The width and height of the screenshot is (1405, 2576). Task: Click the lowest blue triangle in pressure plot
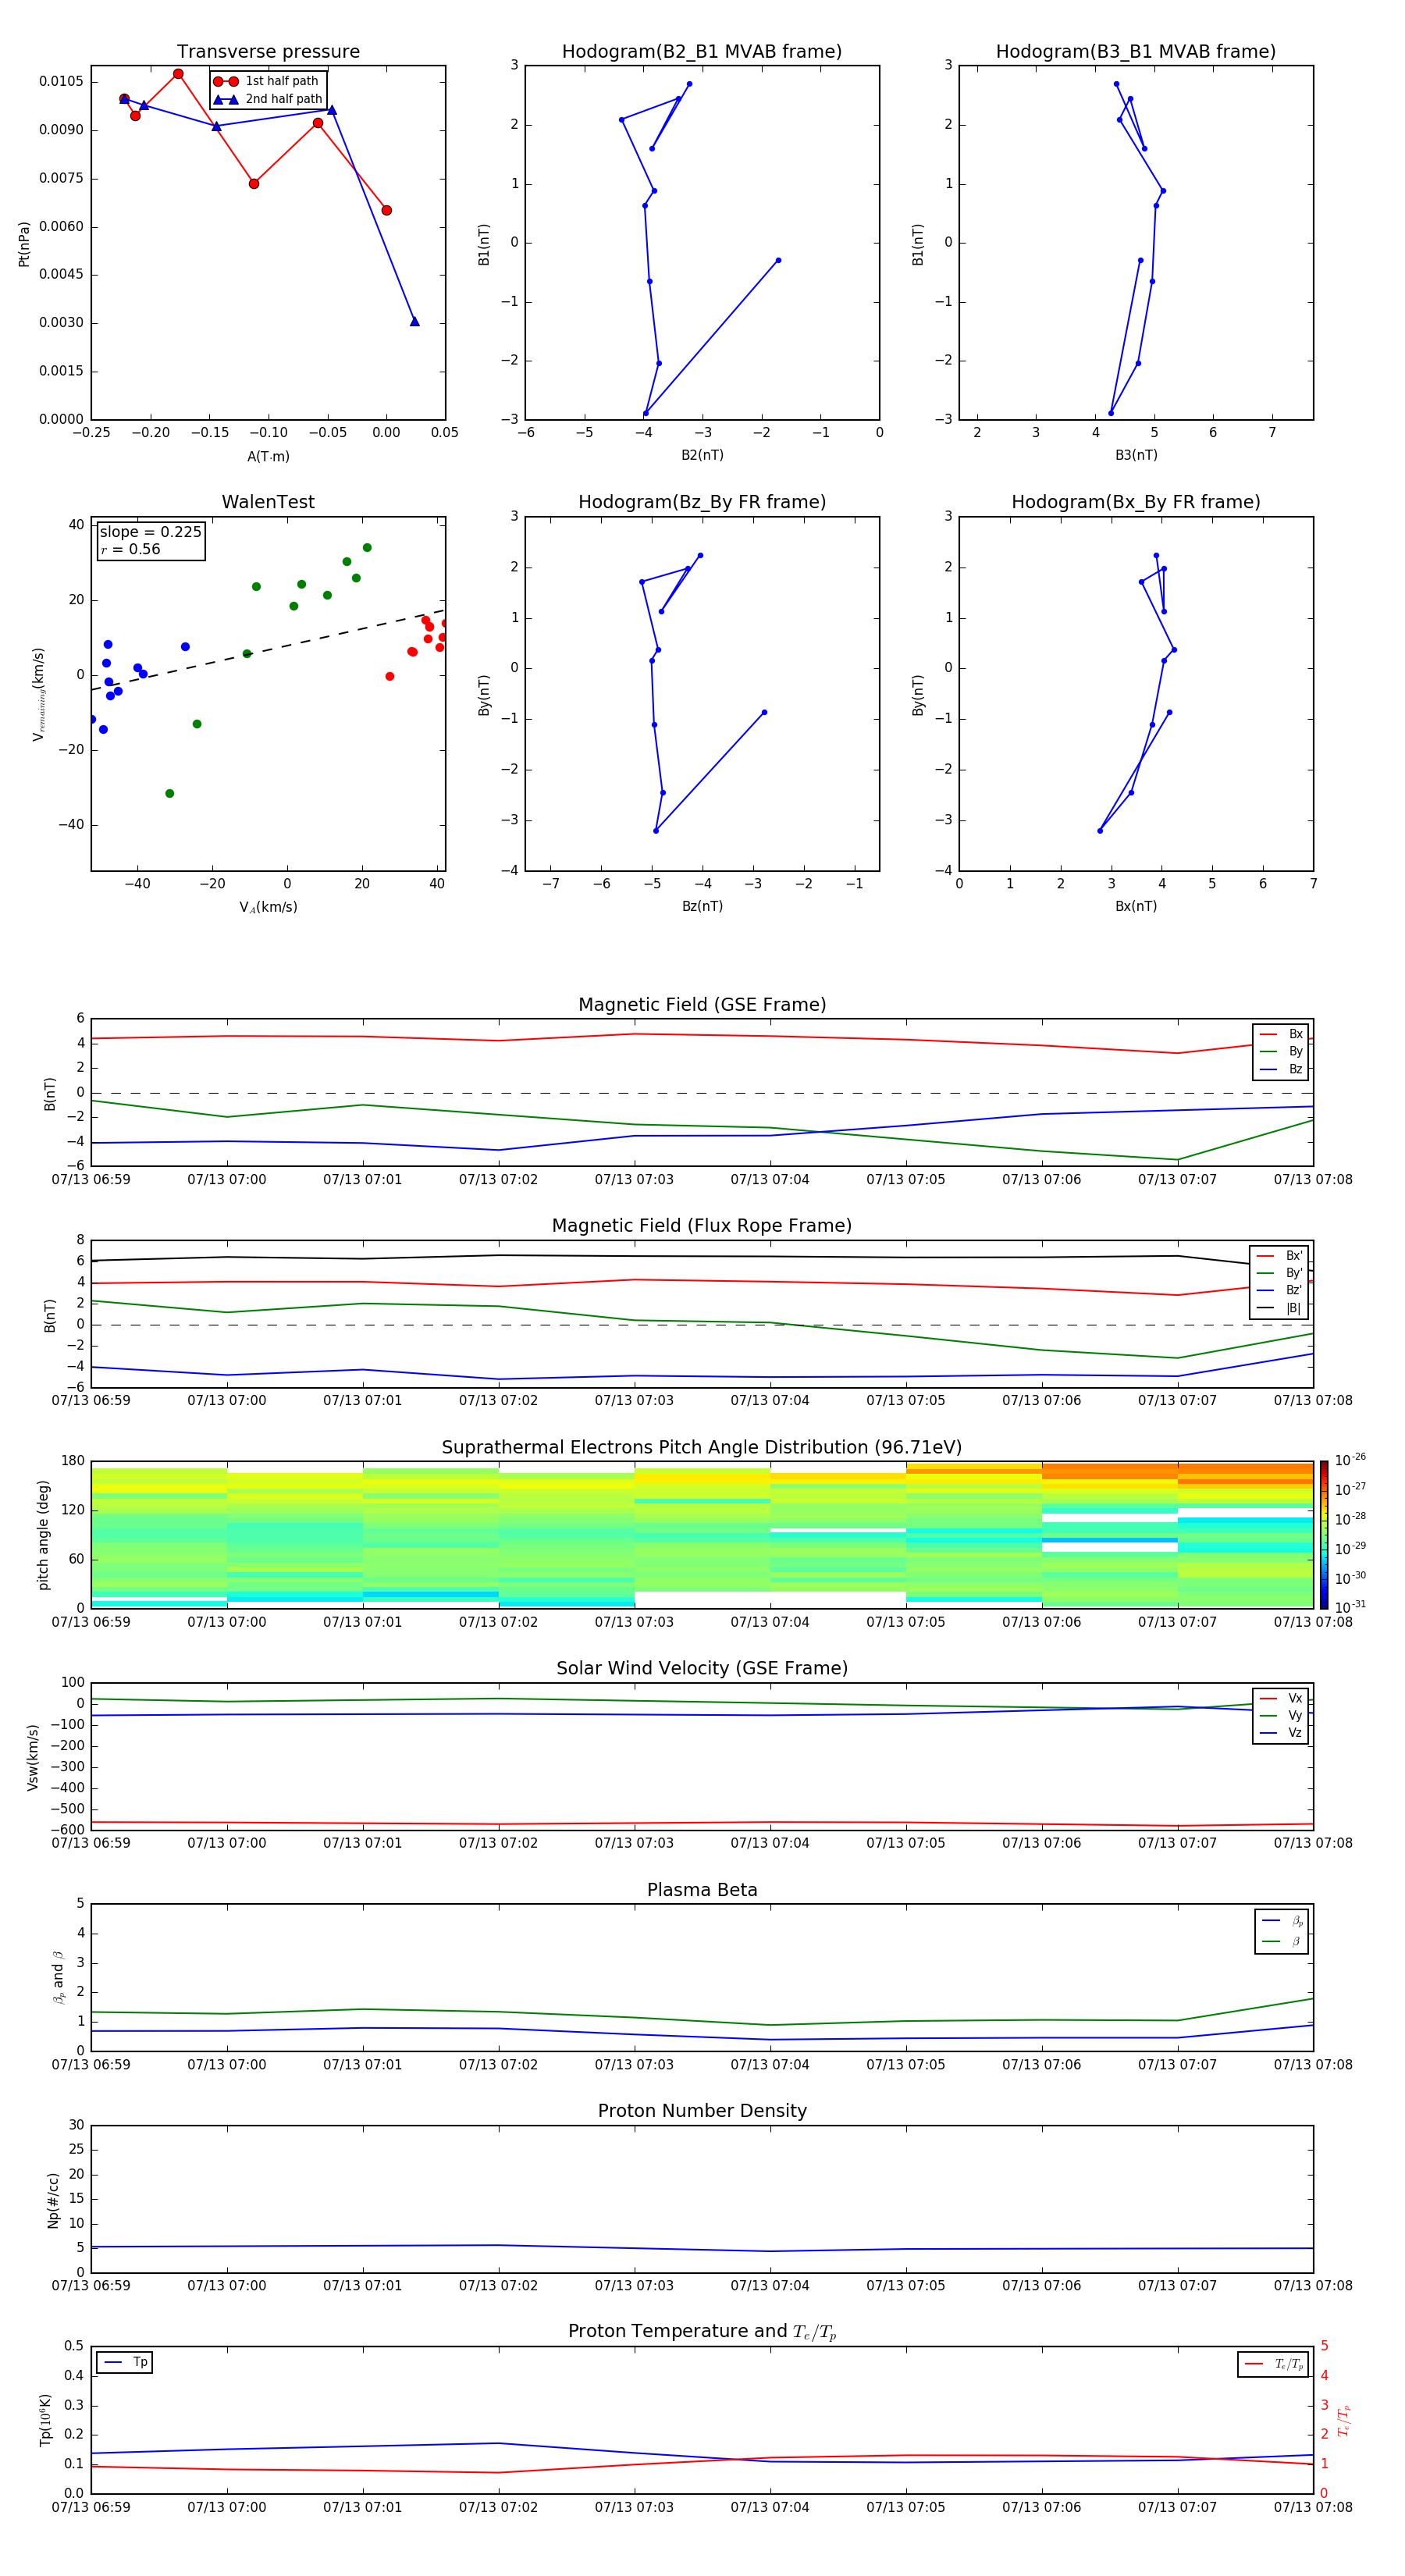415,322
